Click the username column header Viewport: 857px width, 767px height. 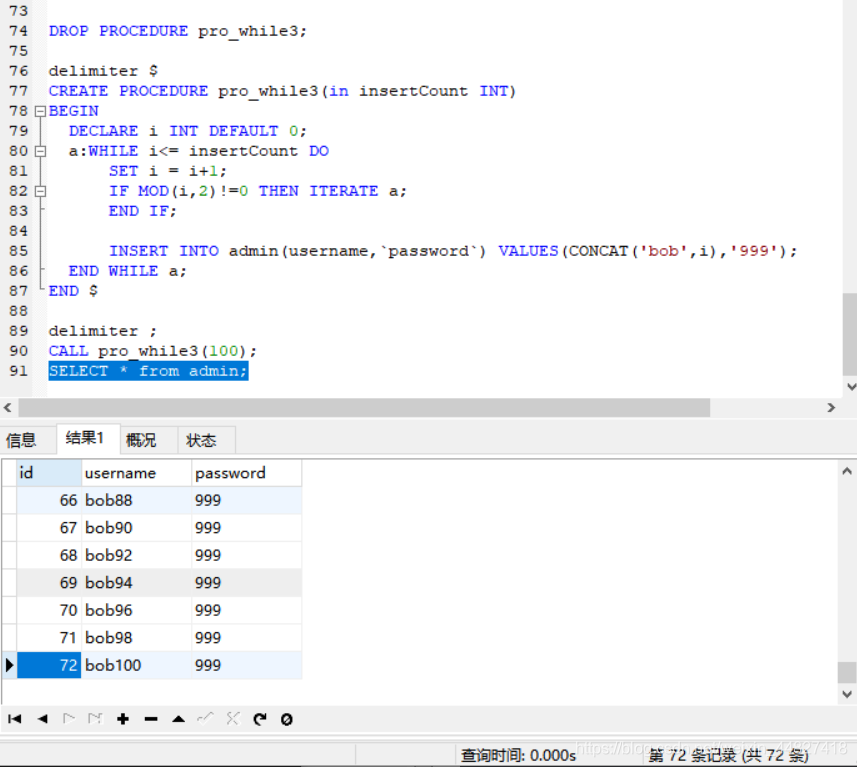[x=137, y=473]
